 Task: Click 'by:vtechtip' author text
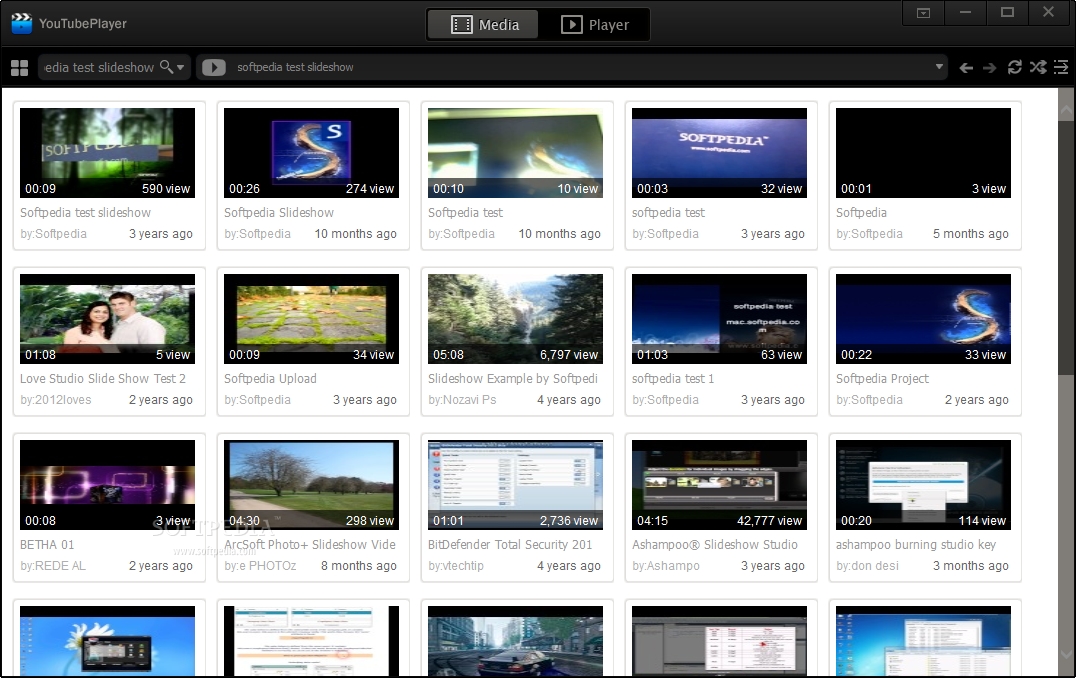tap(456, 565)
